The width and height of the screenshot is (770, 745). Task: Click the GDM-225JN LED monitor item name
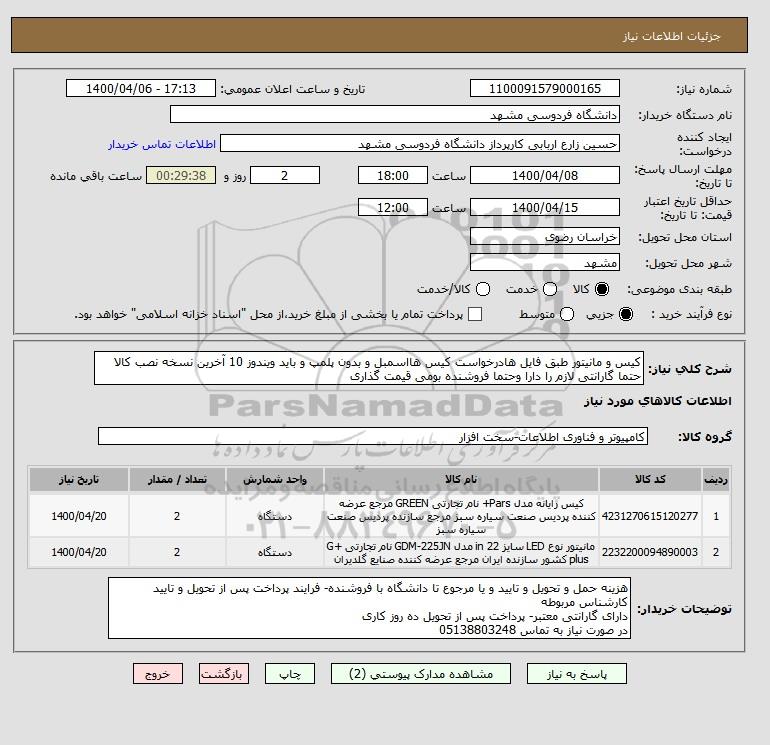[461, 552]
